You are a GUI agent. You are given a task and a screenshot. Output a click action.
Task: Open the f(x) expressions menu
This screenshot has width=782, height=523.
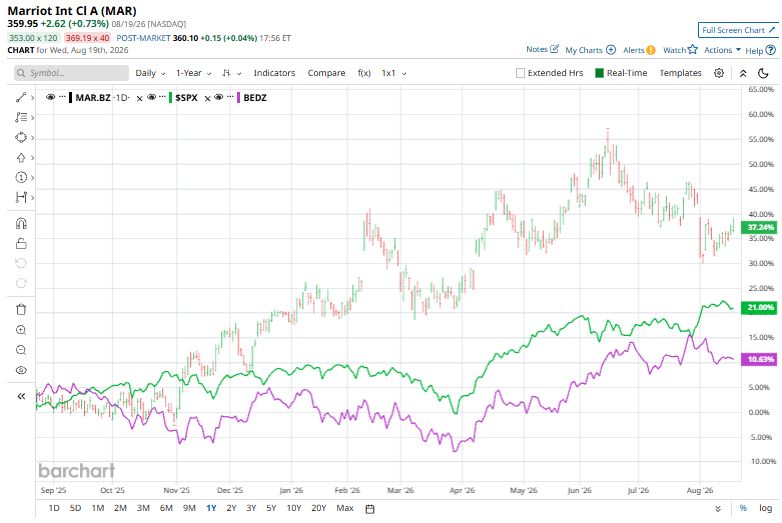(364, 73)
